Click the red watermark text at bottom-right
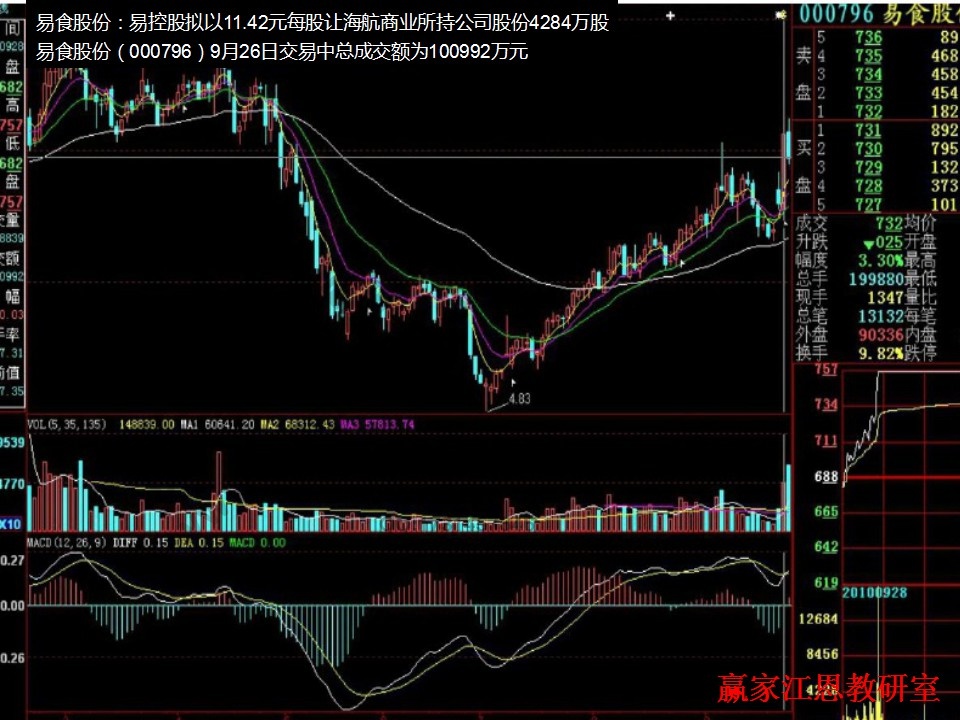The image size is (960, 720). pyautogui.click(x=828, y=688)
